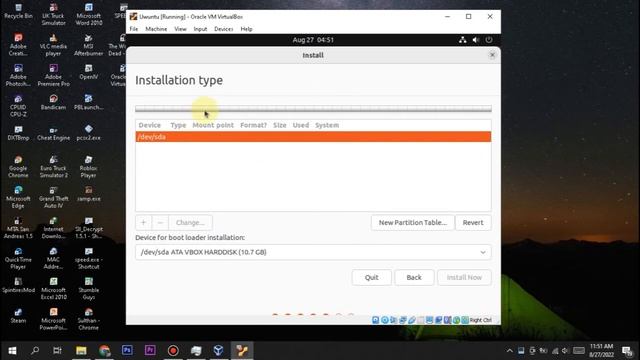Image resolution: width=640 pixels, height=360 pixels.
Task: Open pcsx2.exe desktop shortcut
Action: [x=89, y=133]
